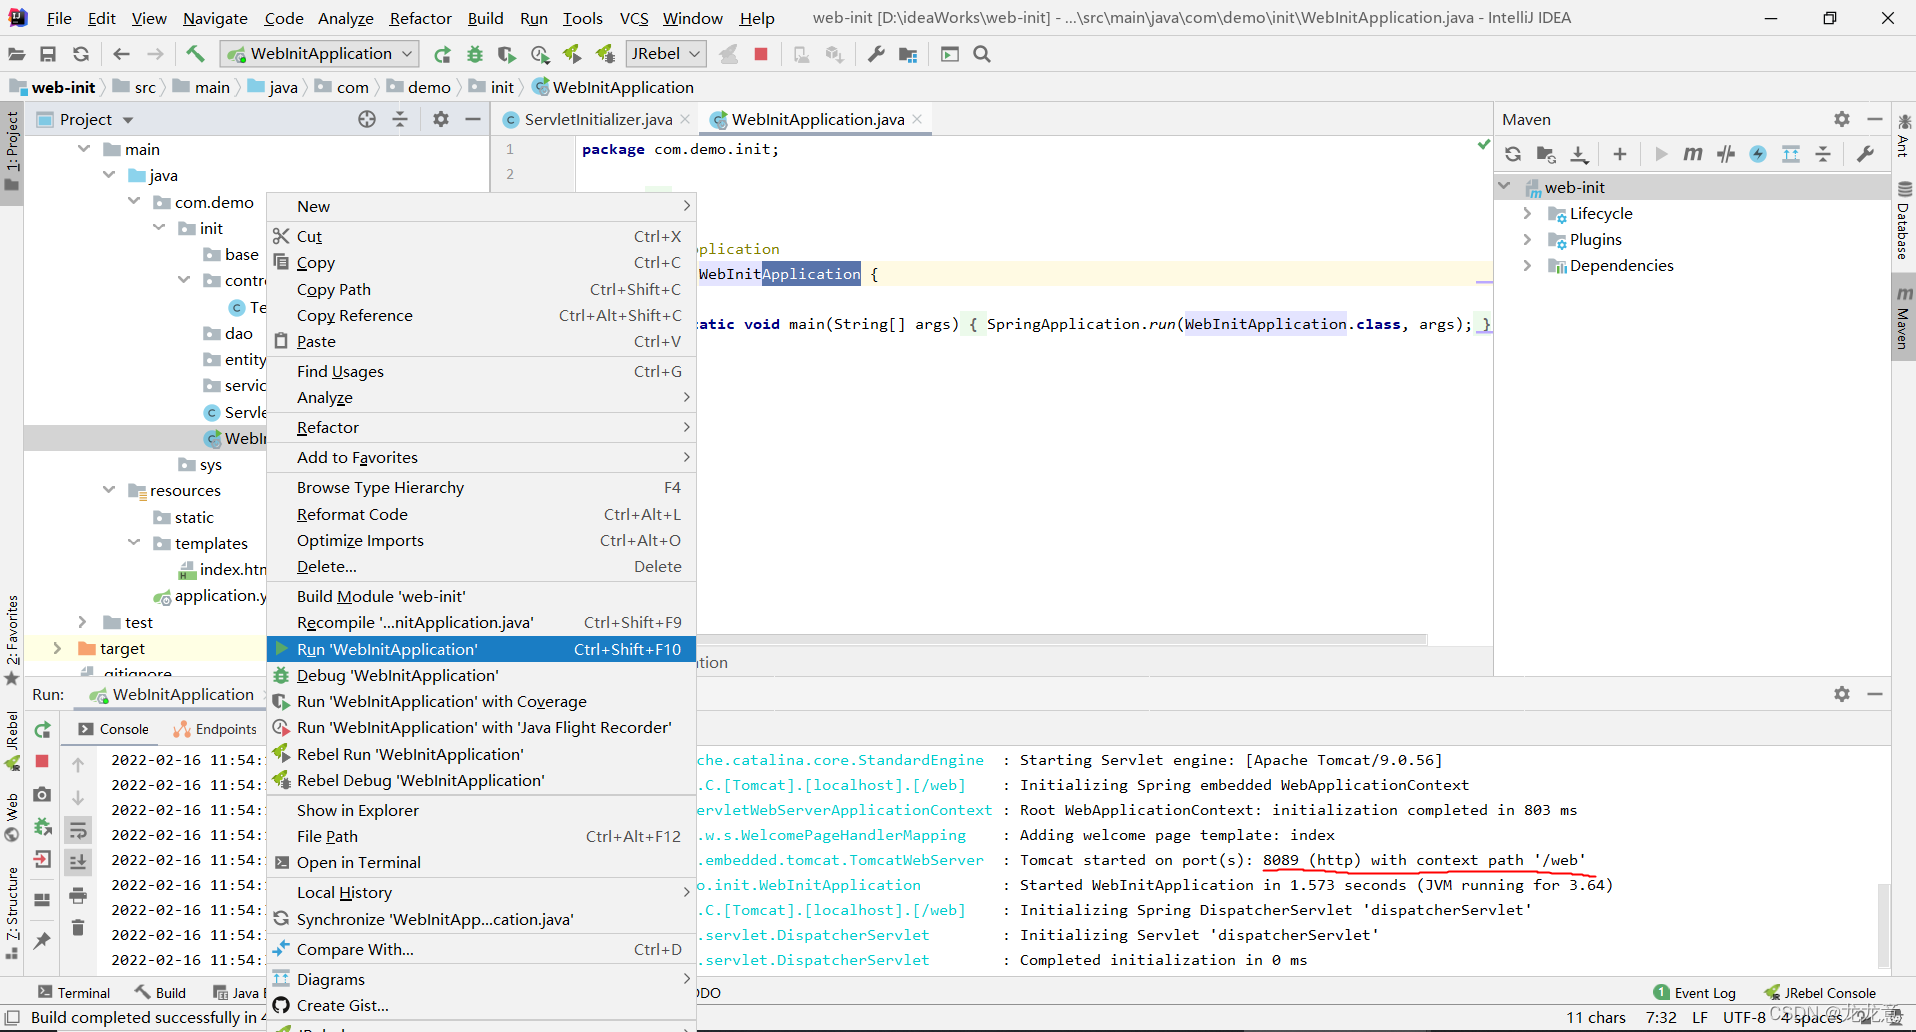This screenshot has height=1032, width=1916.
Task: Click UTF-8 encoding in status bar
Action: [x=1744, y=1017]
